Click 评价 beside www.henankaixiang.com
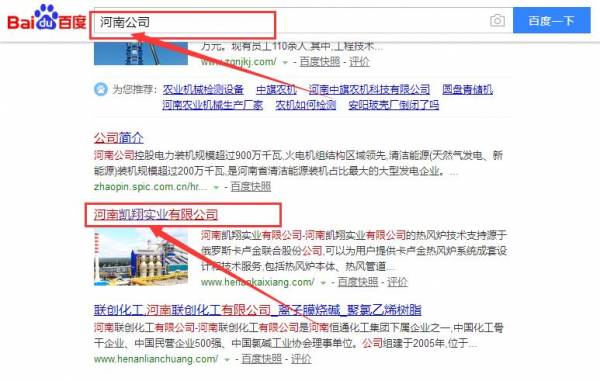 (x=397, y=282)
